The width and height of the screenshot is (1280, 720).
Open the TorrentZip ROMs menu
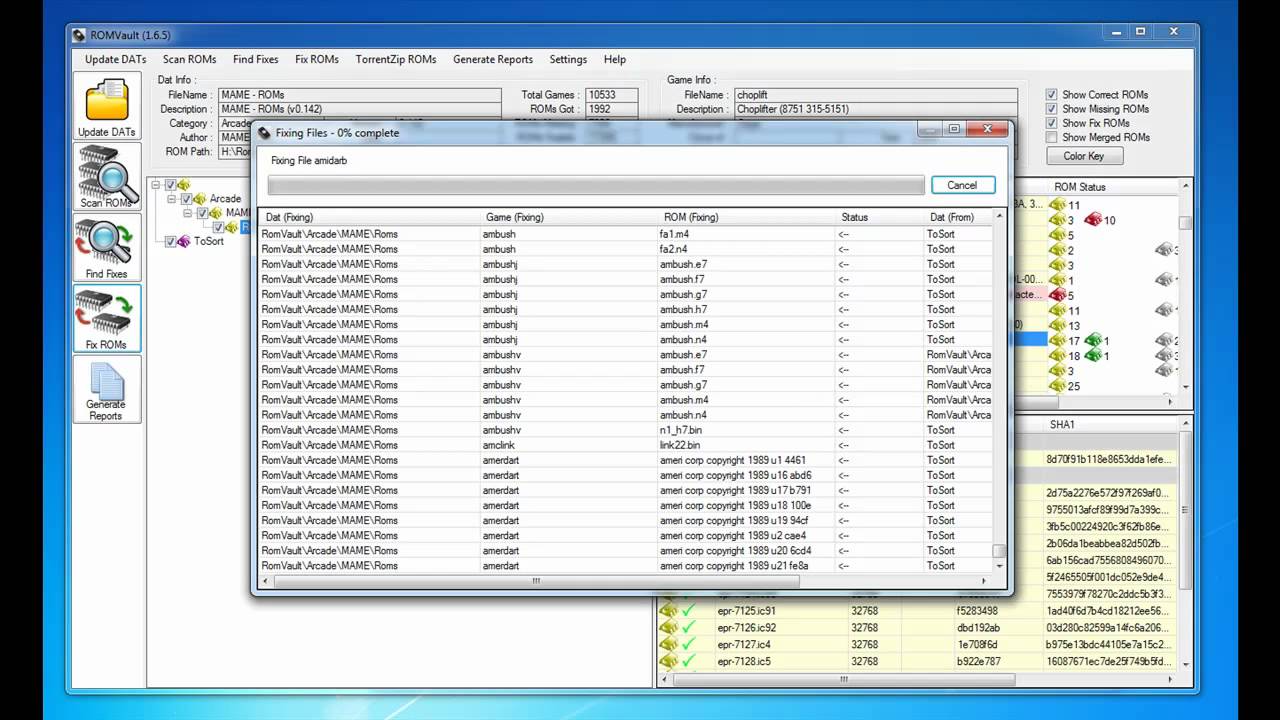[396, 59]
